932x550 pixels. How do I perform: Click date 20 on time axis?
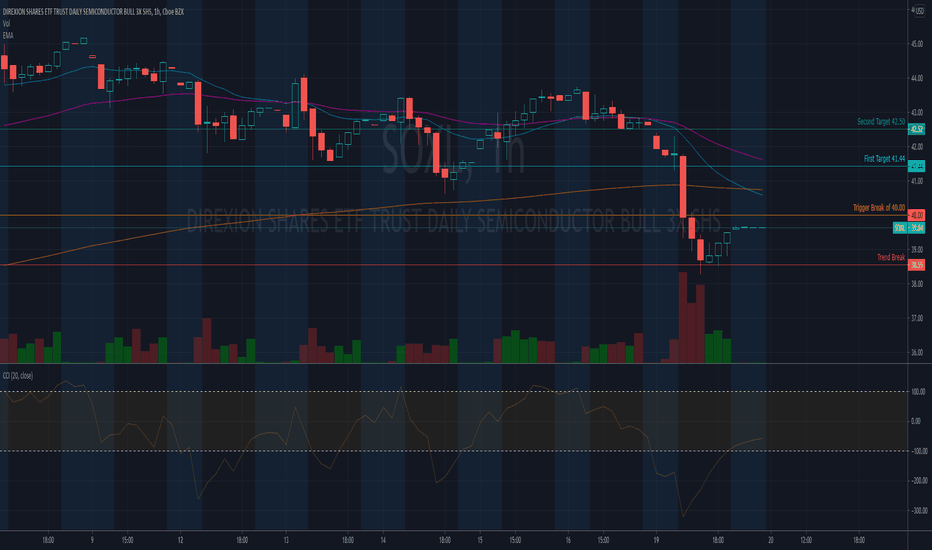tap(770, 540)
